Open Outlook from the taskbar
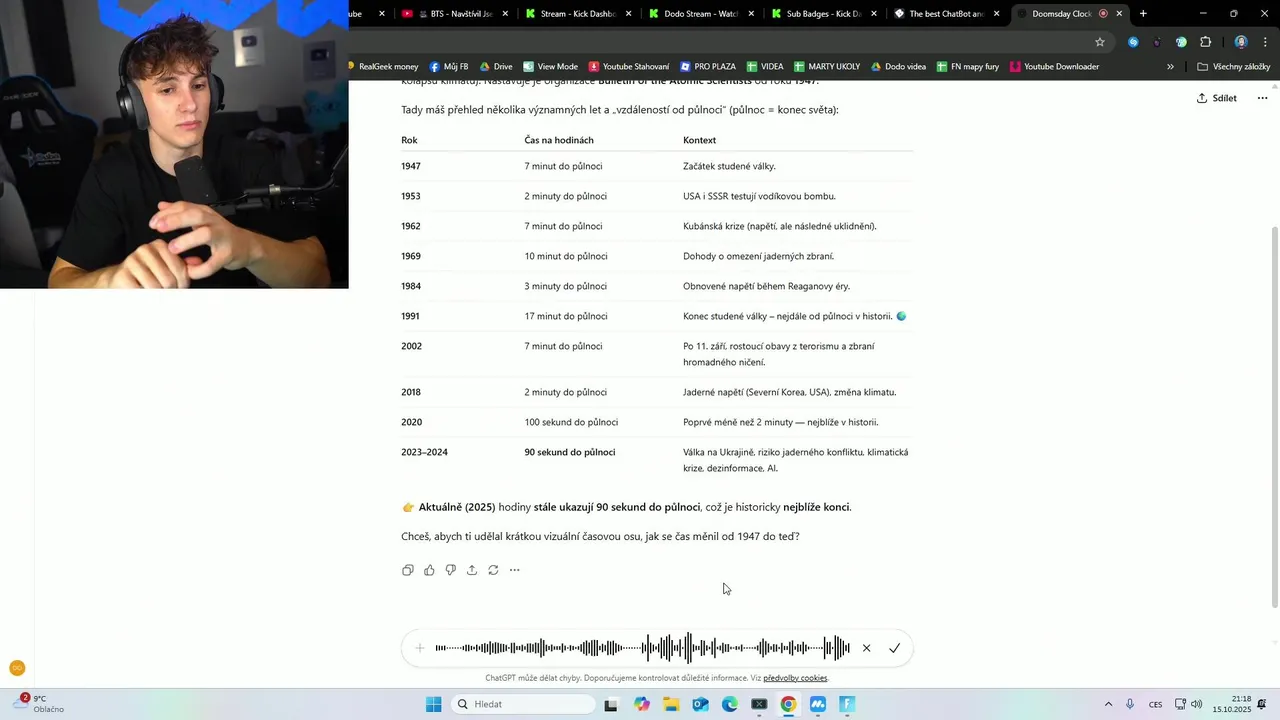Image resolution: width=1280 pixels, height=720 pixels. [700, 704]
